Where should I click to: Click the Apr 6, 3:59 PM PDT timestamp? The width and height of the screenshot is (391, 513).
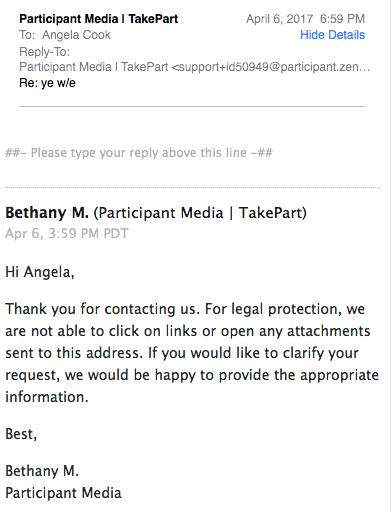(67, 233)
